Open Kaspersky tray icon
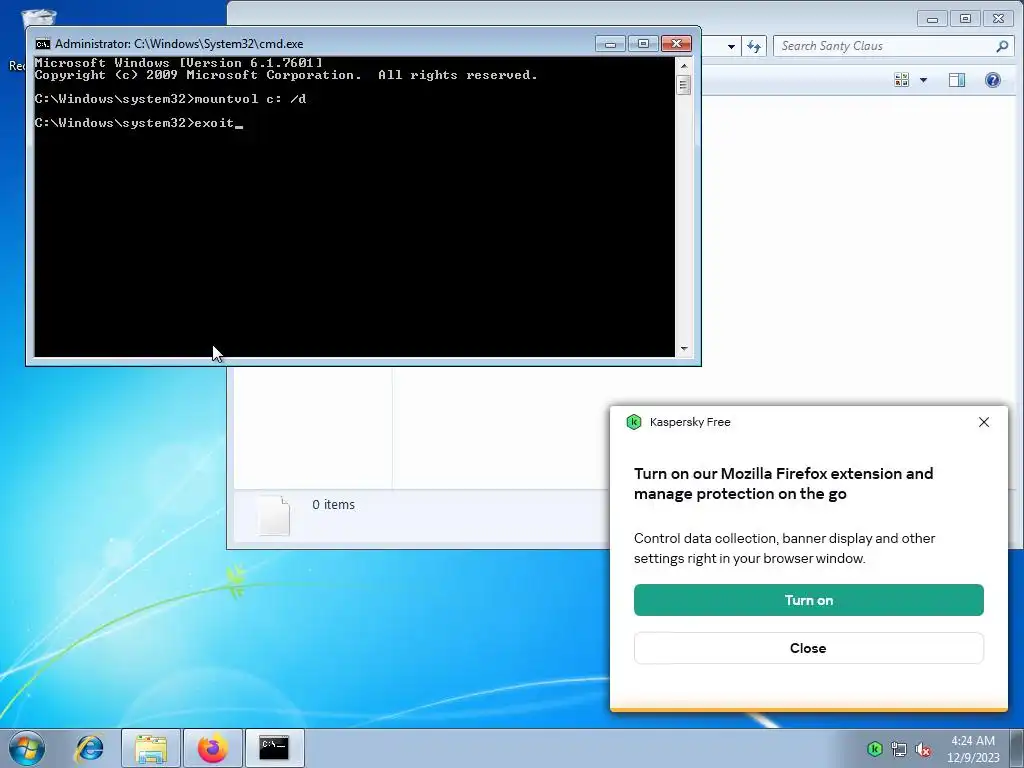The width and height of the screenshot is (1024, 768). pos(874,749)
